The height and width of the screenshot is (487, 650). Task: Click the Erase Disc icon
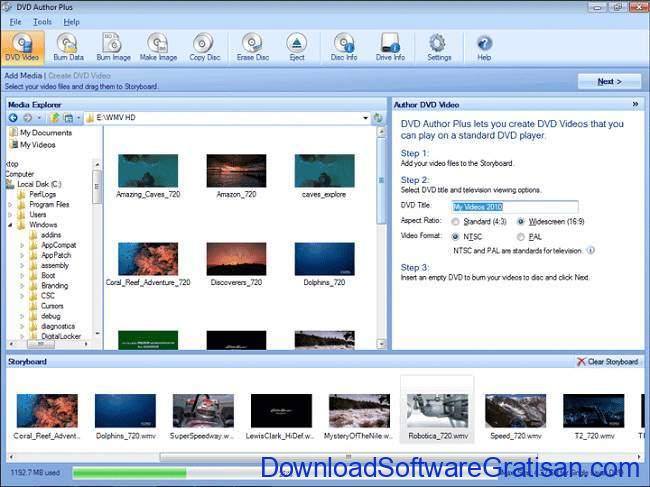(x=252, y=47)
